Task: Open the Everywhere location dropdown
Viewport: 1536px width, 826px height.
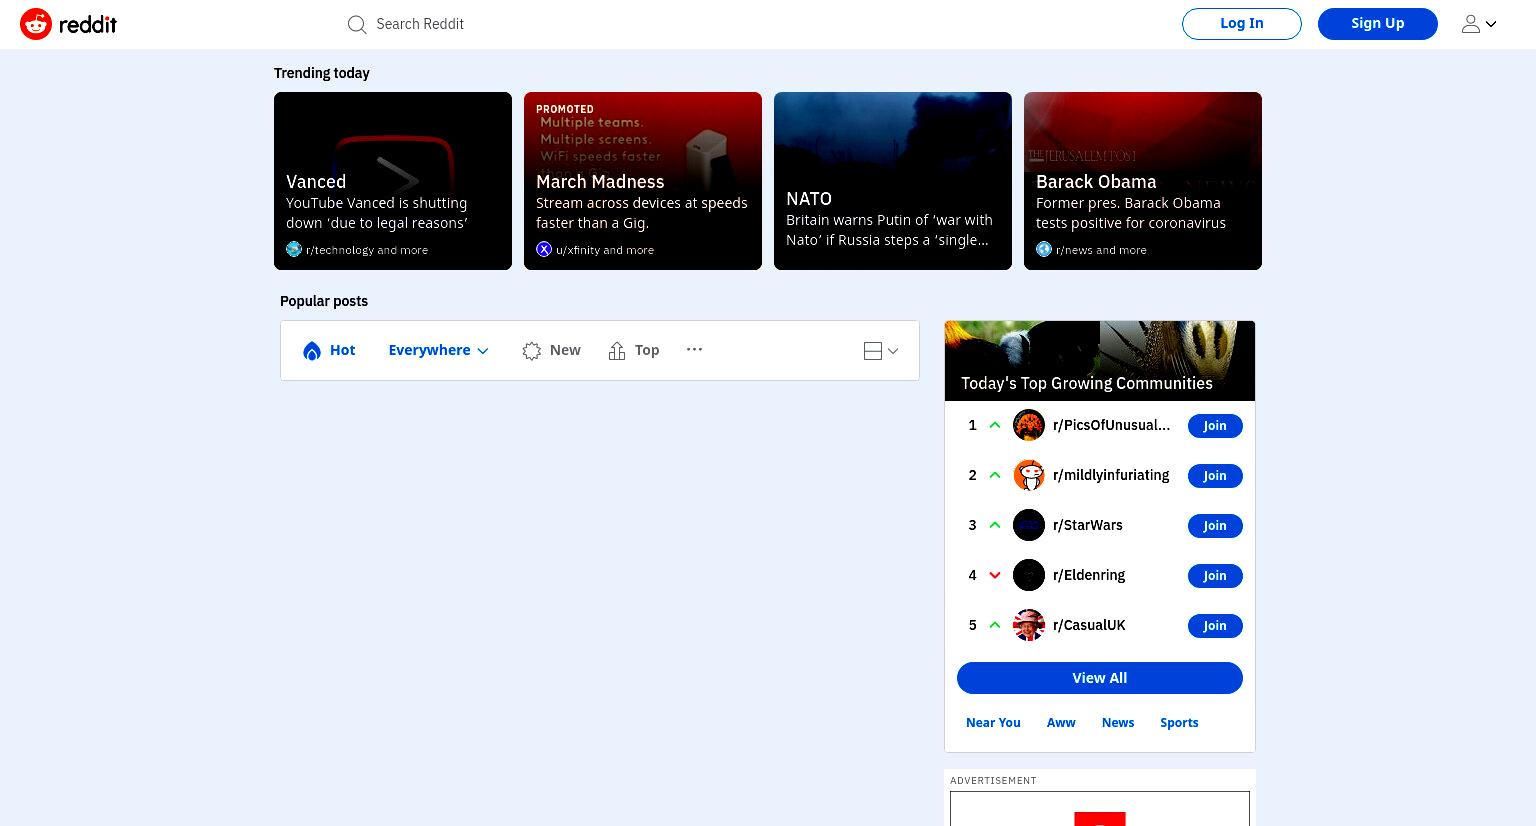Action: pos(438,350)
